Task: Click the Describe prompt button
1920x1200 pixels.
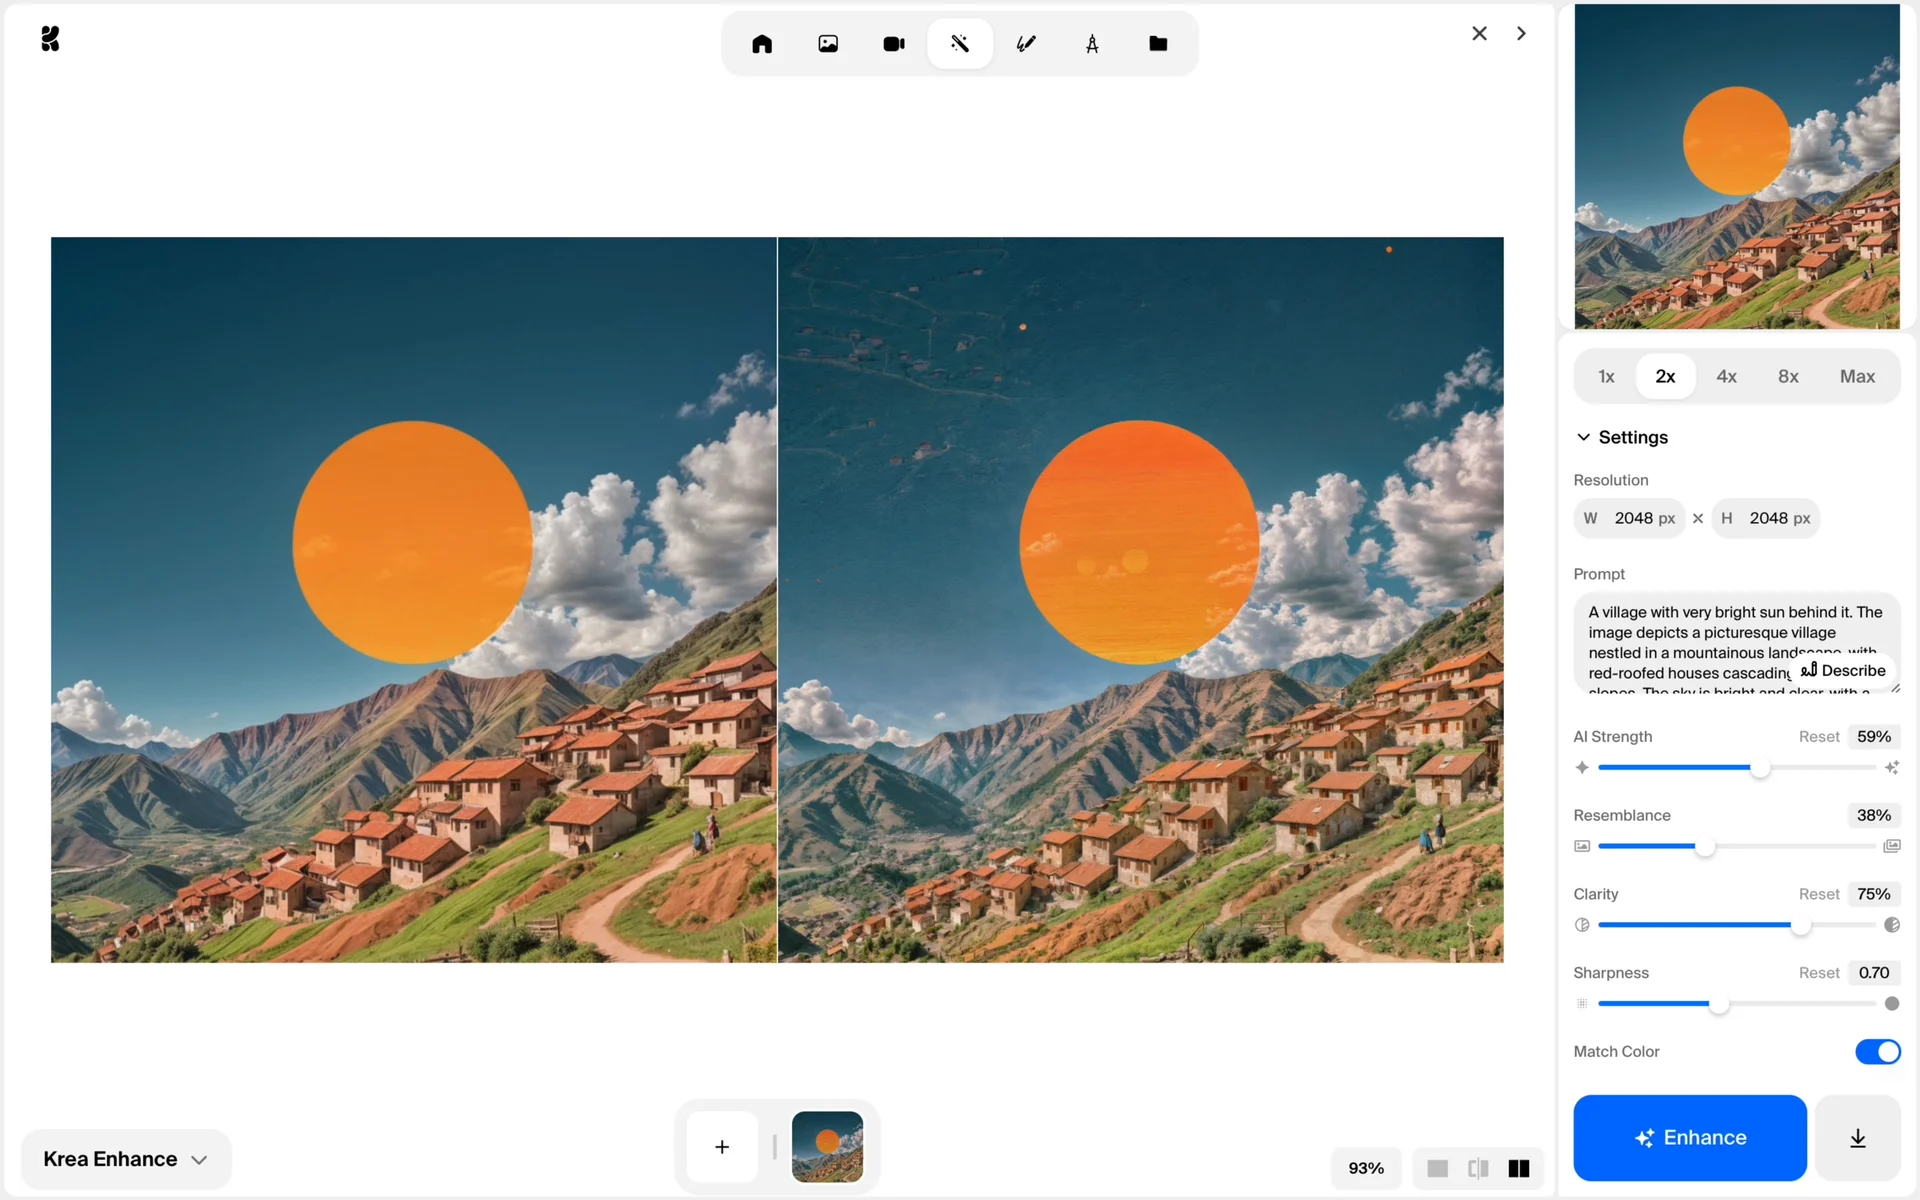Action: click(1843, 670)
